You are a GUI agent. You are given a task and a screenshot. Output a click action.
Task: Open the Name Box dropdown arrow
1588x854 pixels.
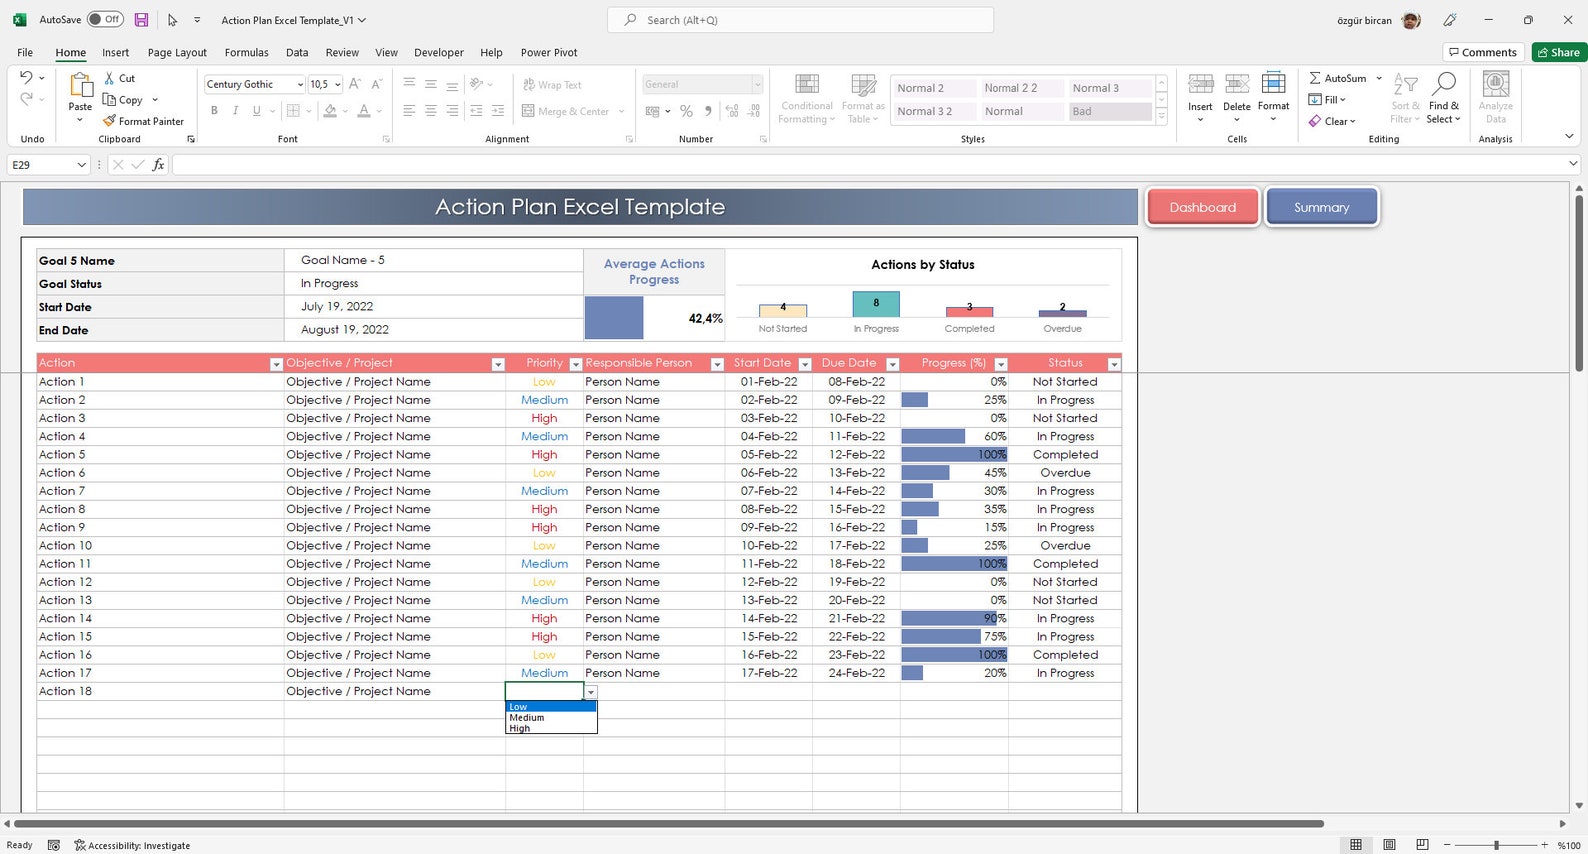(x=81, y=165)
